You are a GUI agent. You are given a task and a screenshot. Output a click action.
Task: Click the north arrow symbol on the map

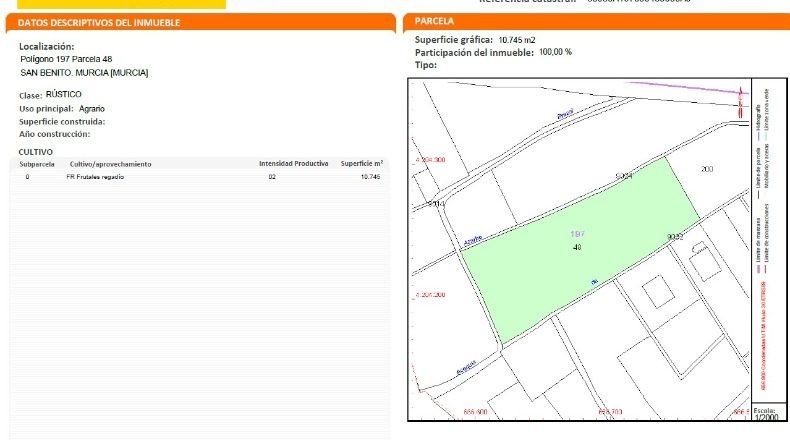[x=740, y=102]
